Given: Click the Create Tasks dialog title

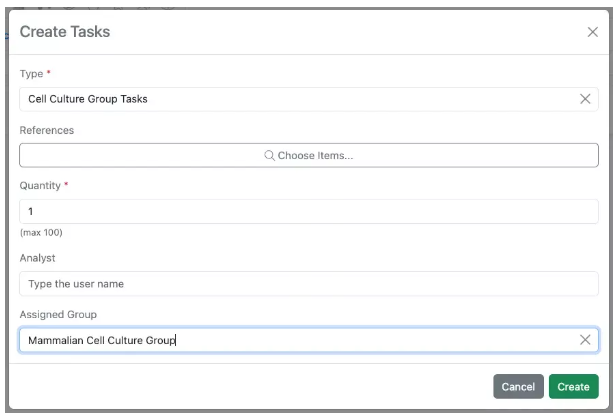Looking at the screenshot, I should (x=65, y=32).
